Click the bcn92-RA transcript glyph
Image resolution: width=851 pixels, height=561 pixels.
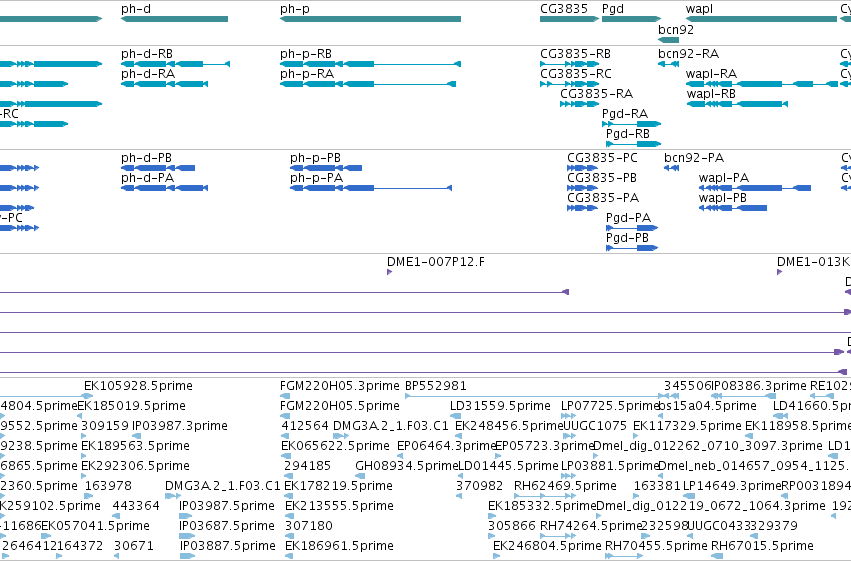[x=668, y=64]
